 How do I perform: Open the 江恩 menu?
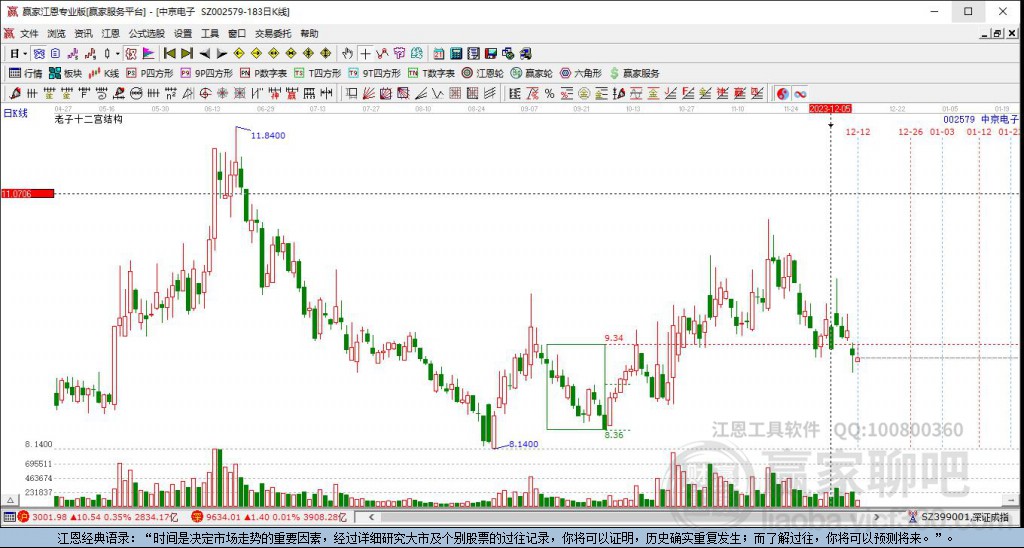[x=110, y=33]
